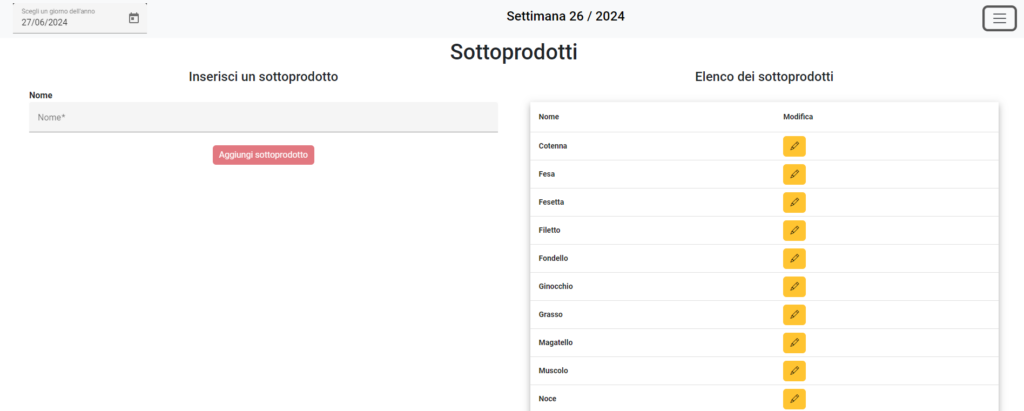The image size is (1024, 411).
Task: Edit the Fondello sottoprodotto
Action: (x=794, y=259)
